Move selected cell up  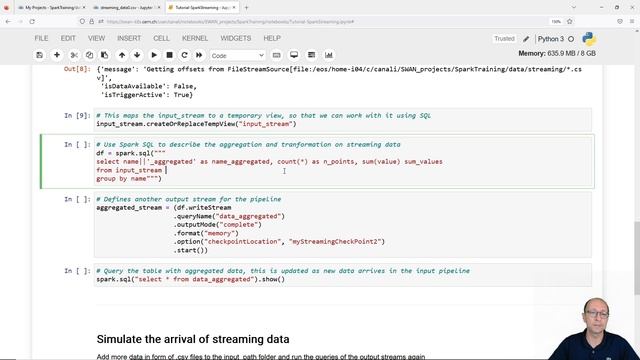pos(122,55)
